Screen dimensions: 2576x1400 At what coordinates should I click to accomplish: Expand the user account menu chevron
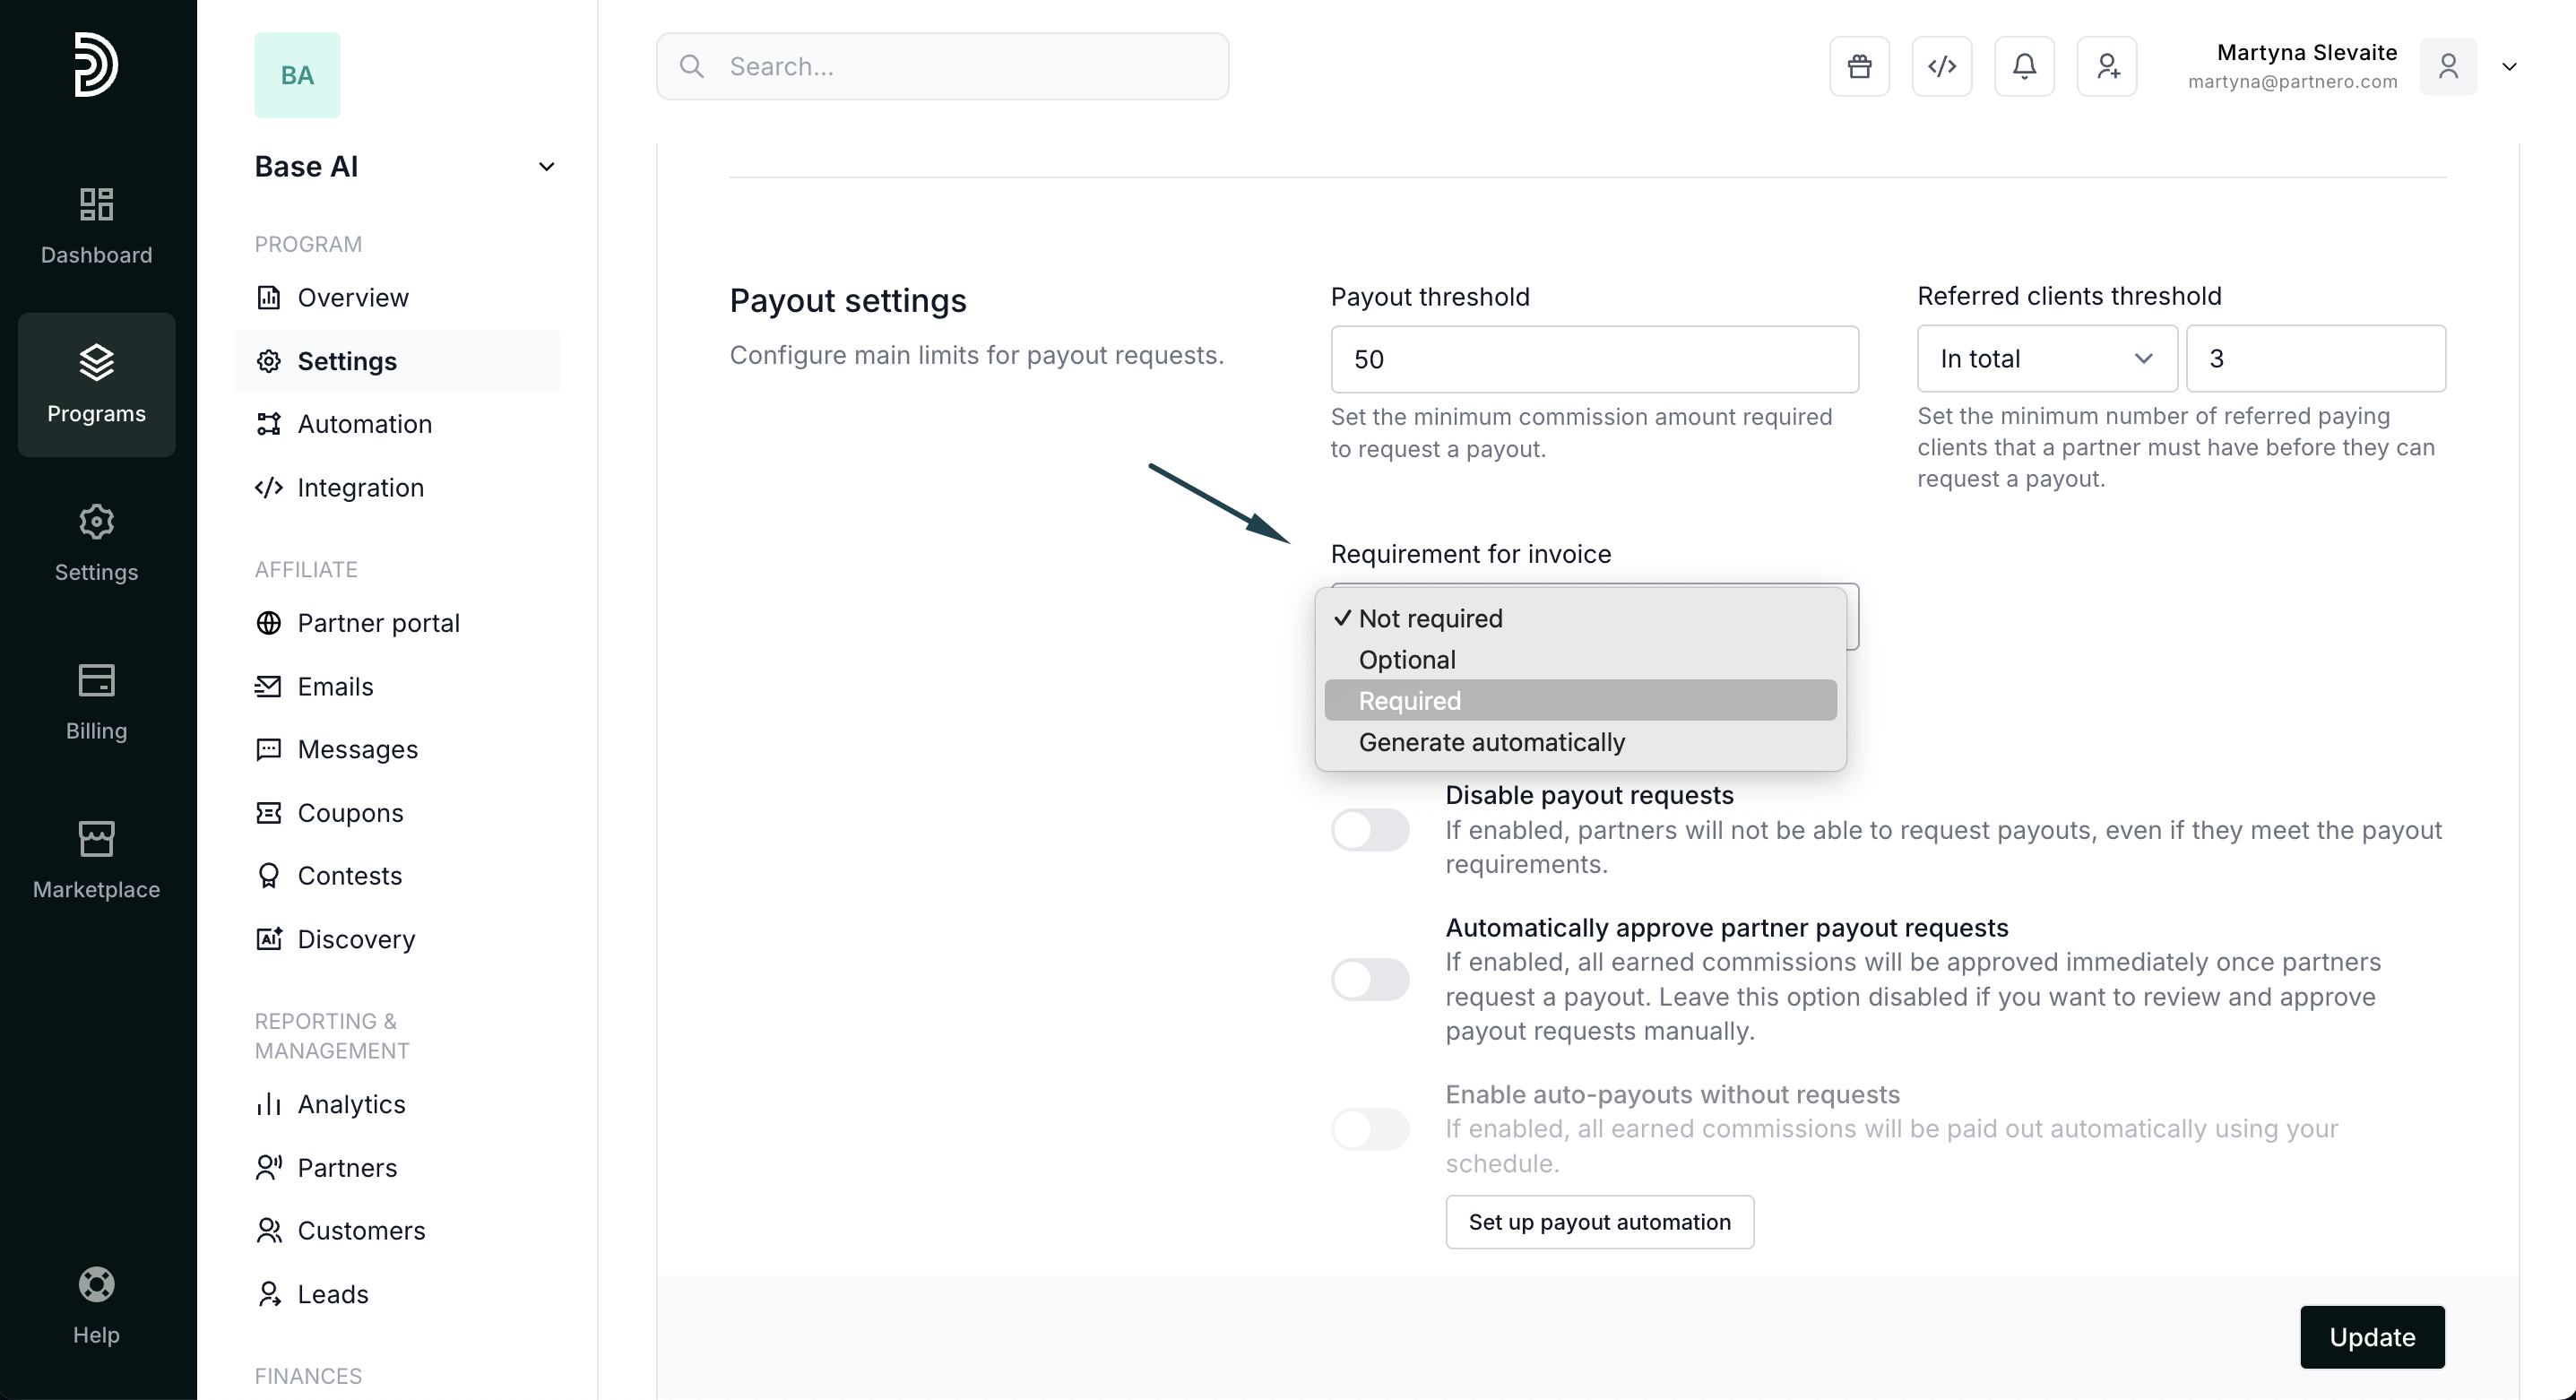coord(2509,67)
